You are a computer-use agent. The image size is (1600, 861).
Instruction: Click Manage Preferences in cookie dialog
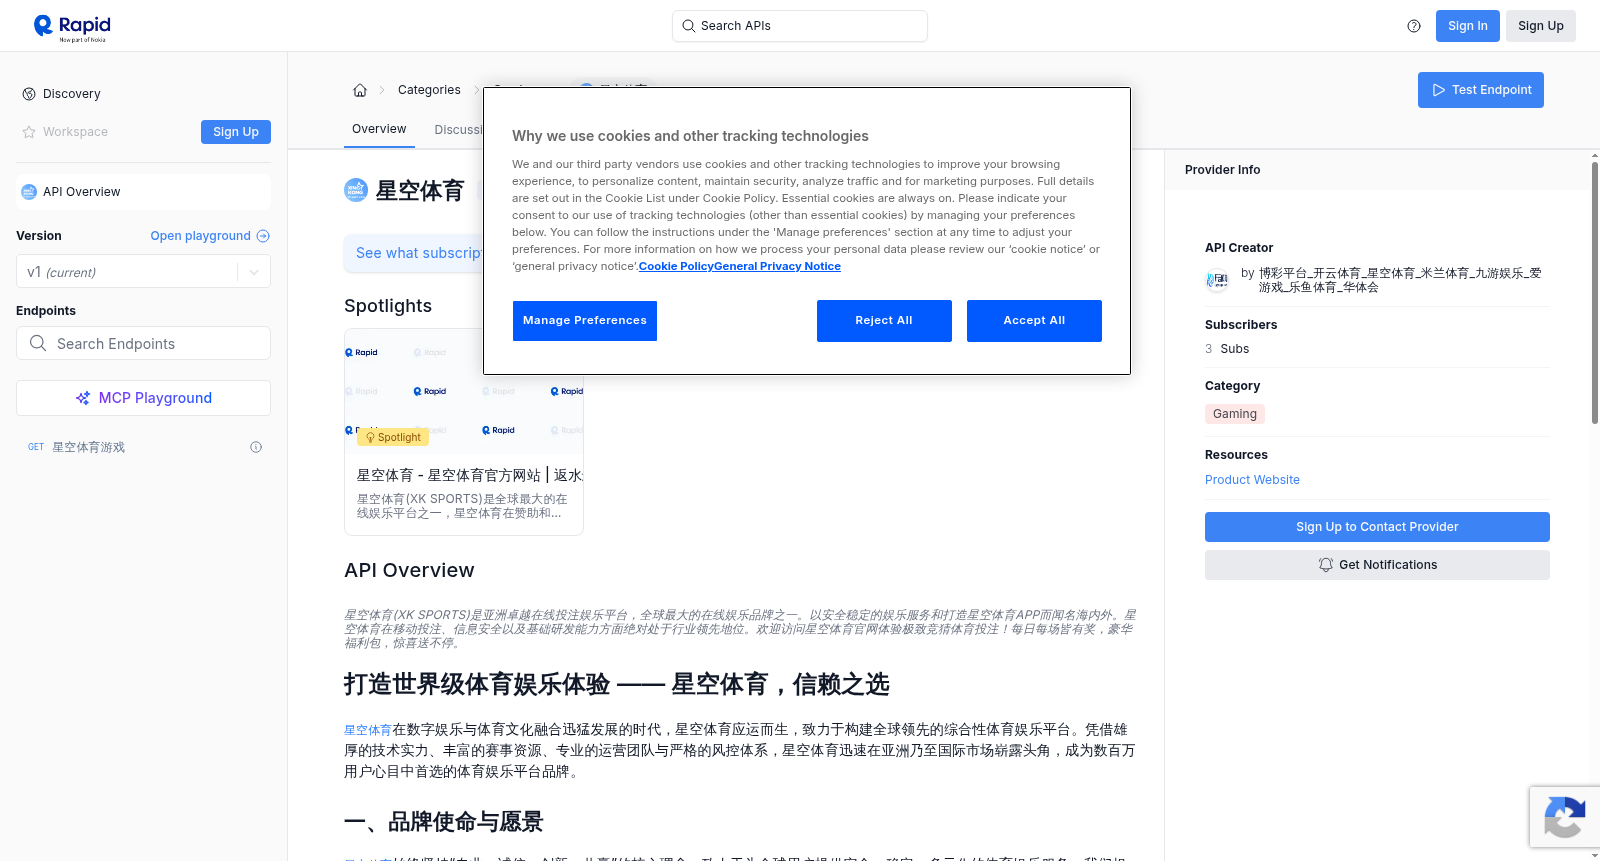585,321
